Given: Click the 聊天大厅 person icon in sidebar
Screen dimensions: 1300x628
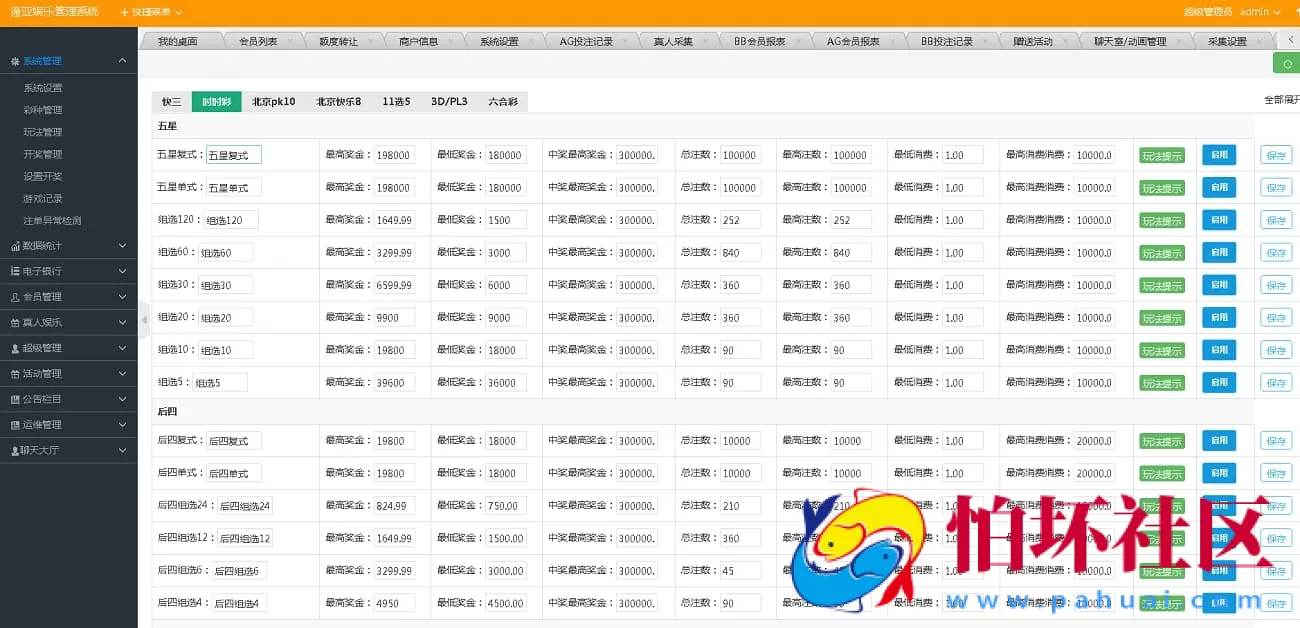Looking at the screenshot, I should click(x=15, y=451).
